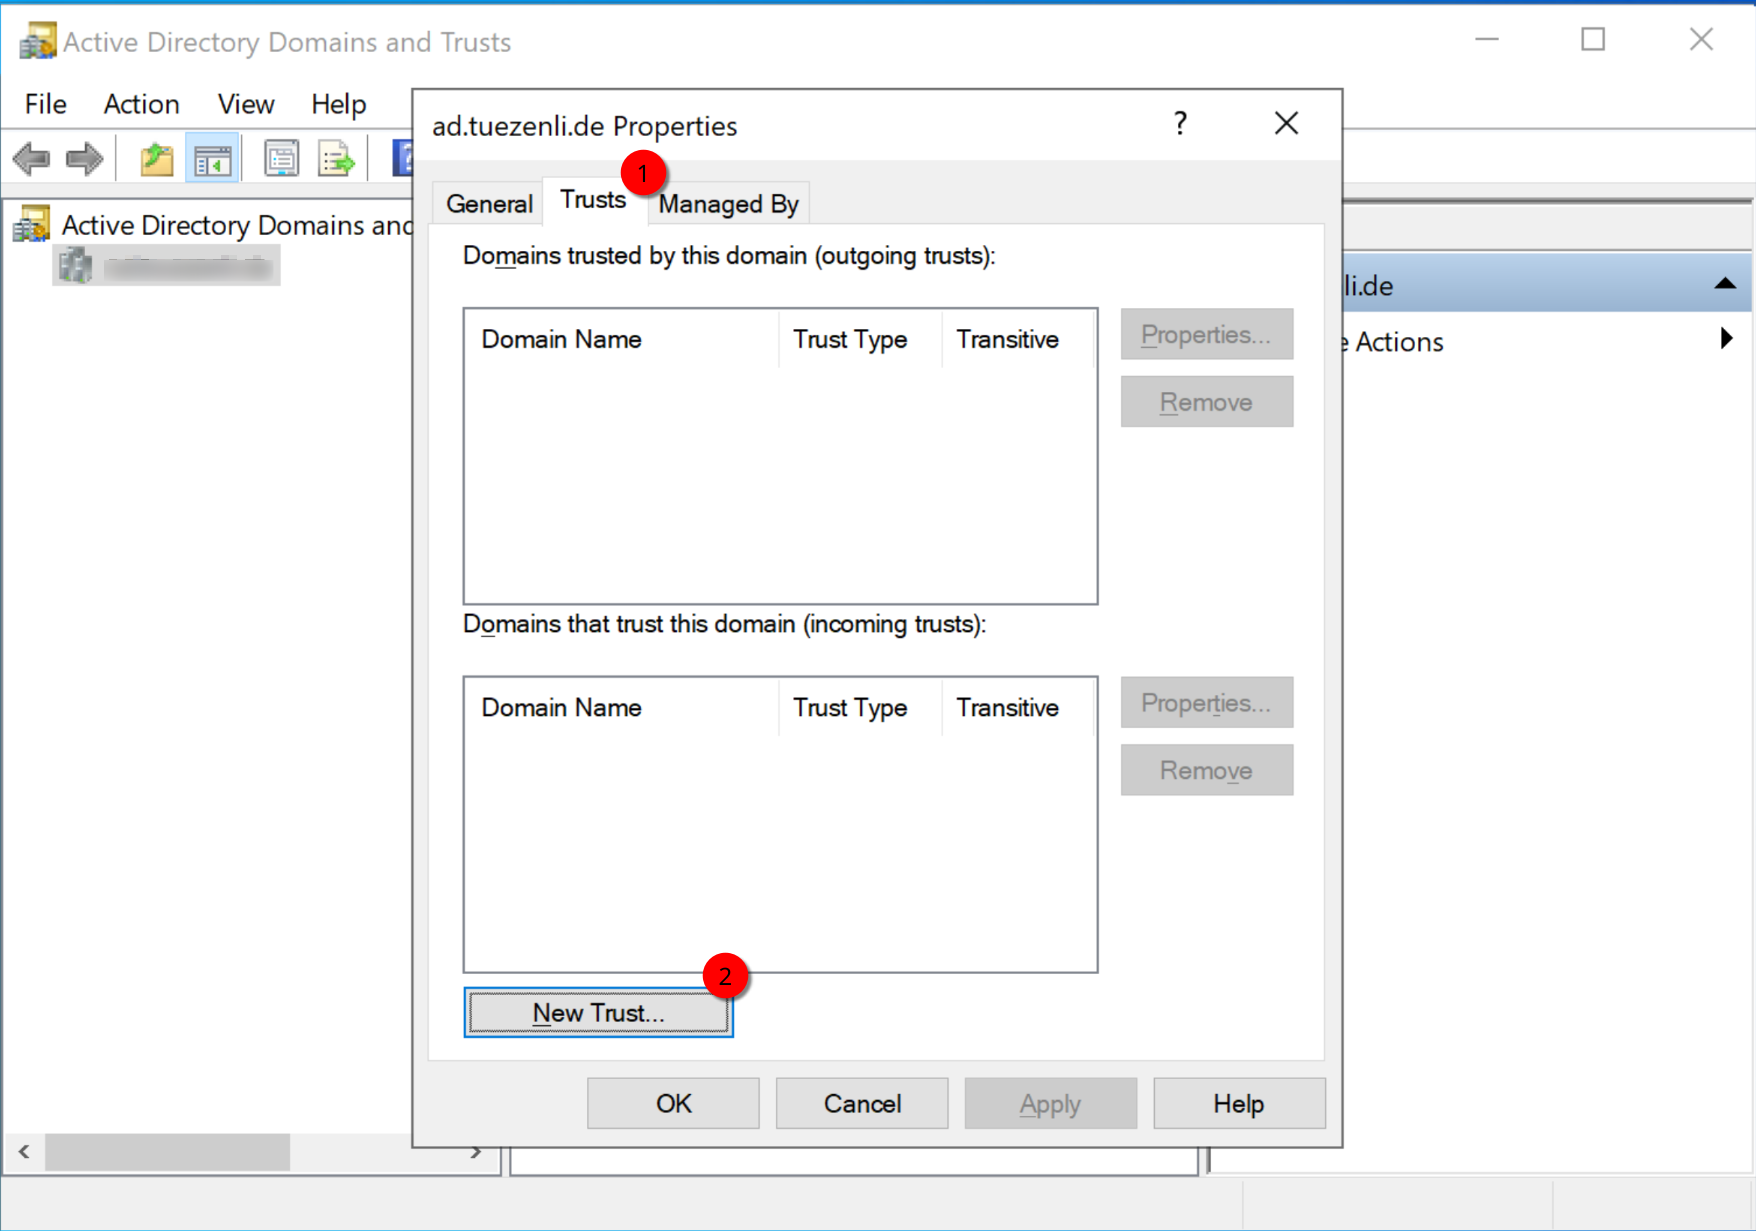Click the New Trust... button

[x=598, y=1013]
